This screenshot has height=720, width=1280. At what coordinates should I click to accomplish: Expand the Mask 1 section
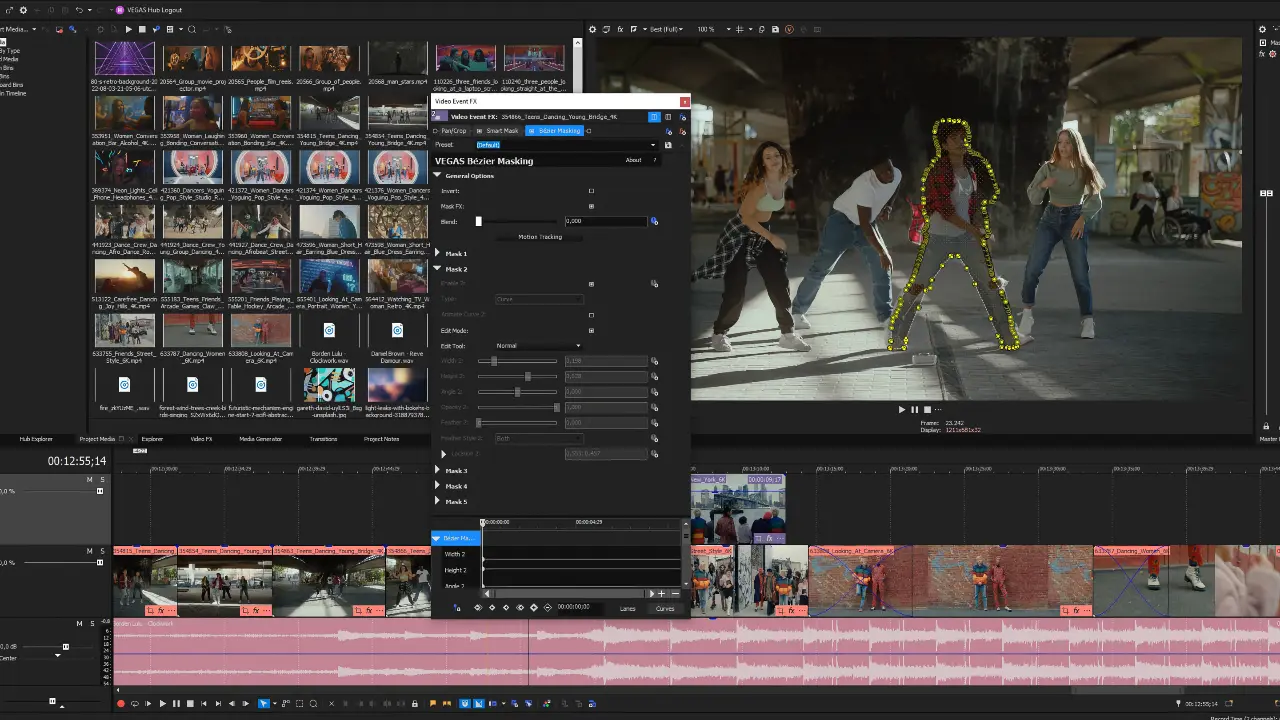click(438, 254)
